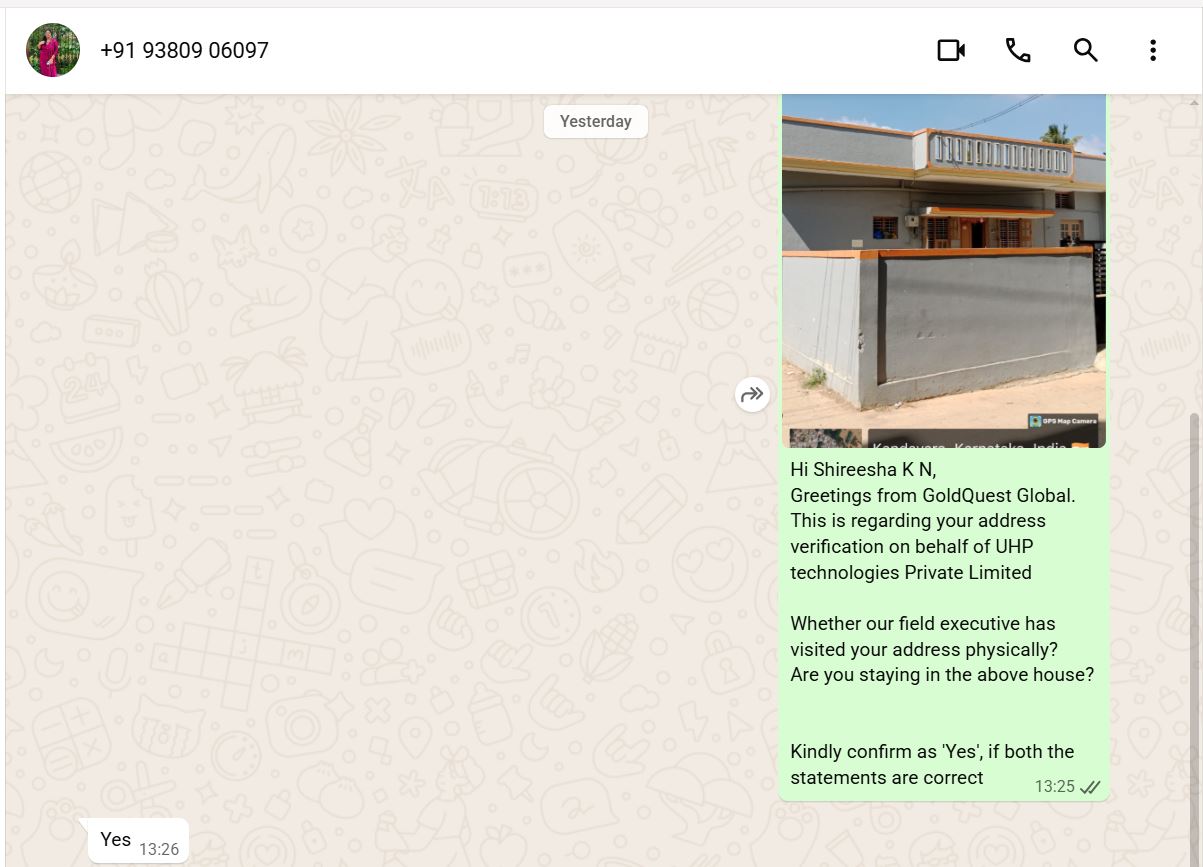Click the Yesterday date chip
The image size is (1203, 867).
click(x=595, y=121)
